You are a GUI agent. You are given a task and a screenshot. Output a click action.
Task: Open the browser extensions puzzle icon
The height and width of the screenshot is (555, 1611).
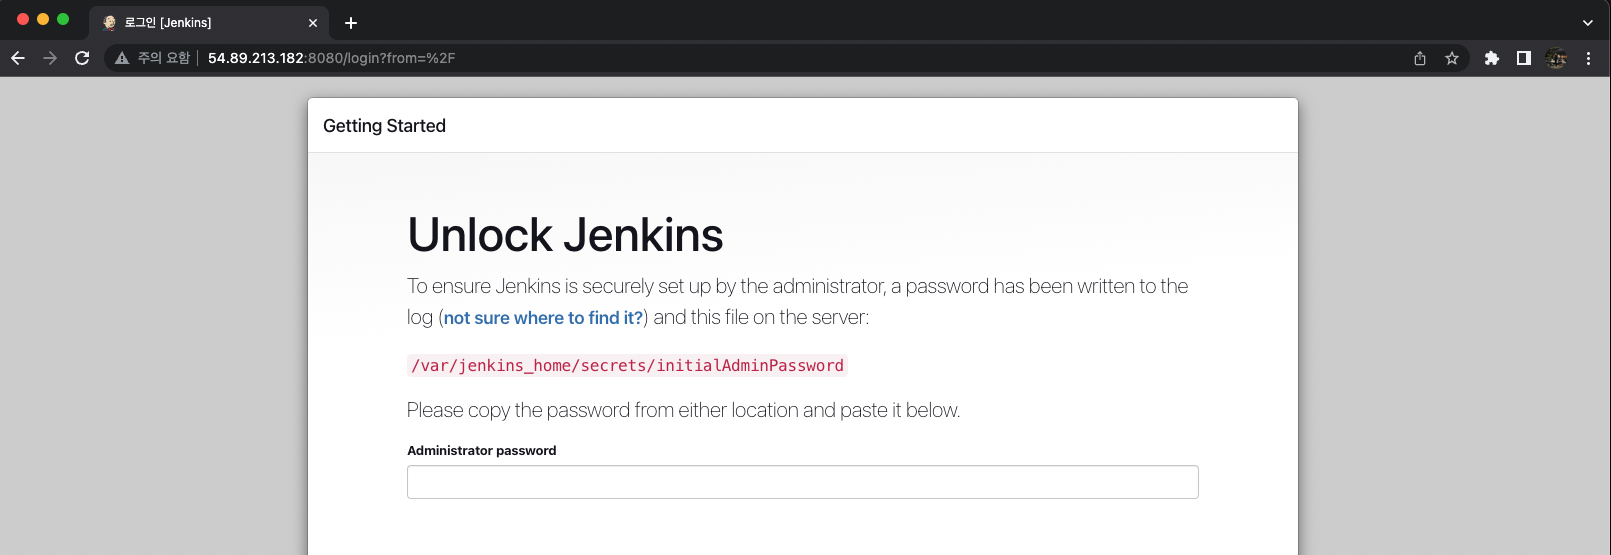tap(1492, 58)
